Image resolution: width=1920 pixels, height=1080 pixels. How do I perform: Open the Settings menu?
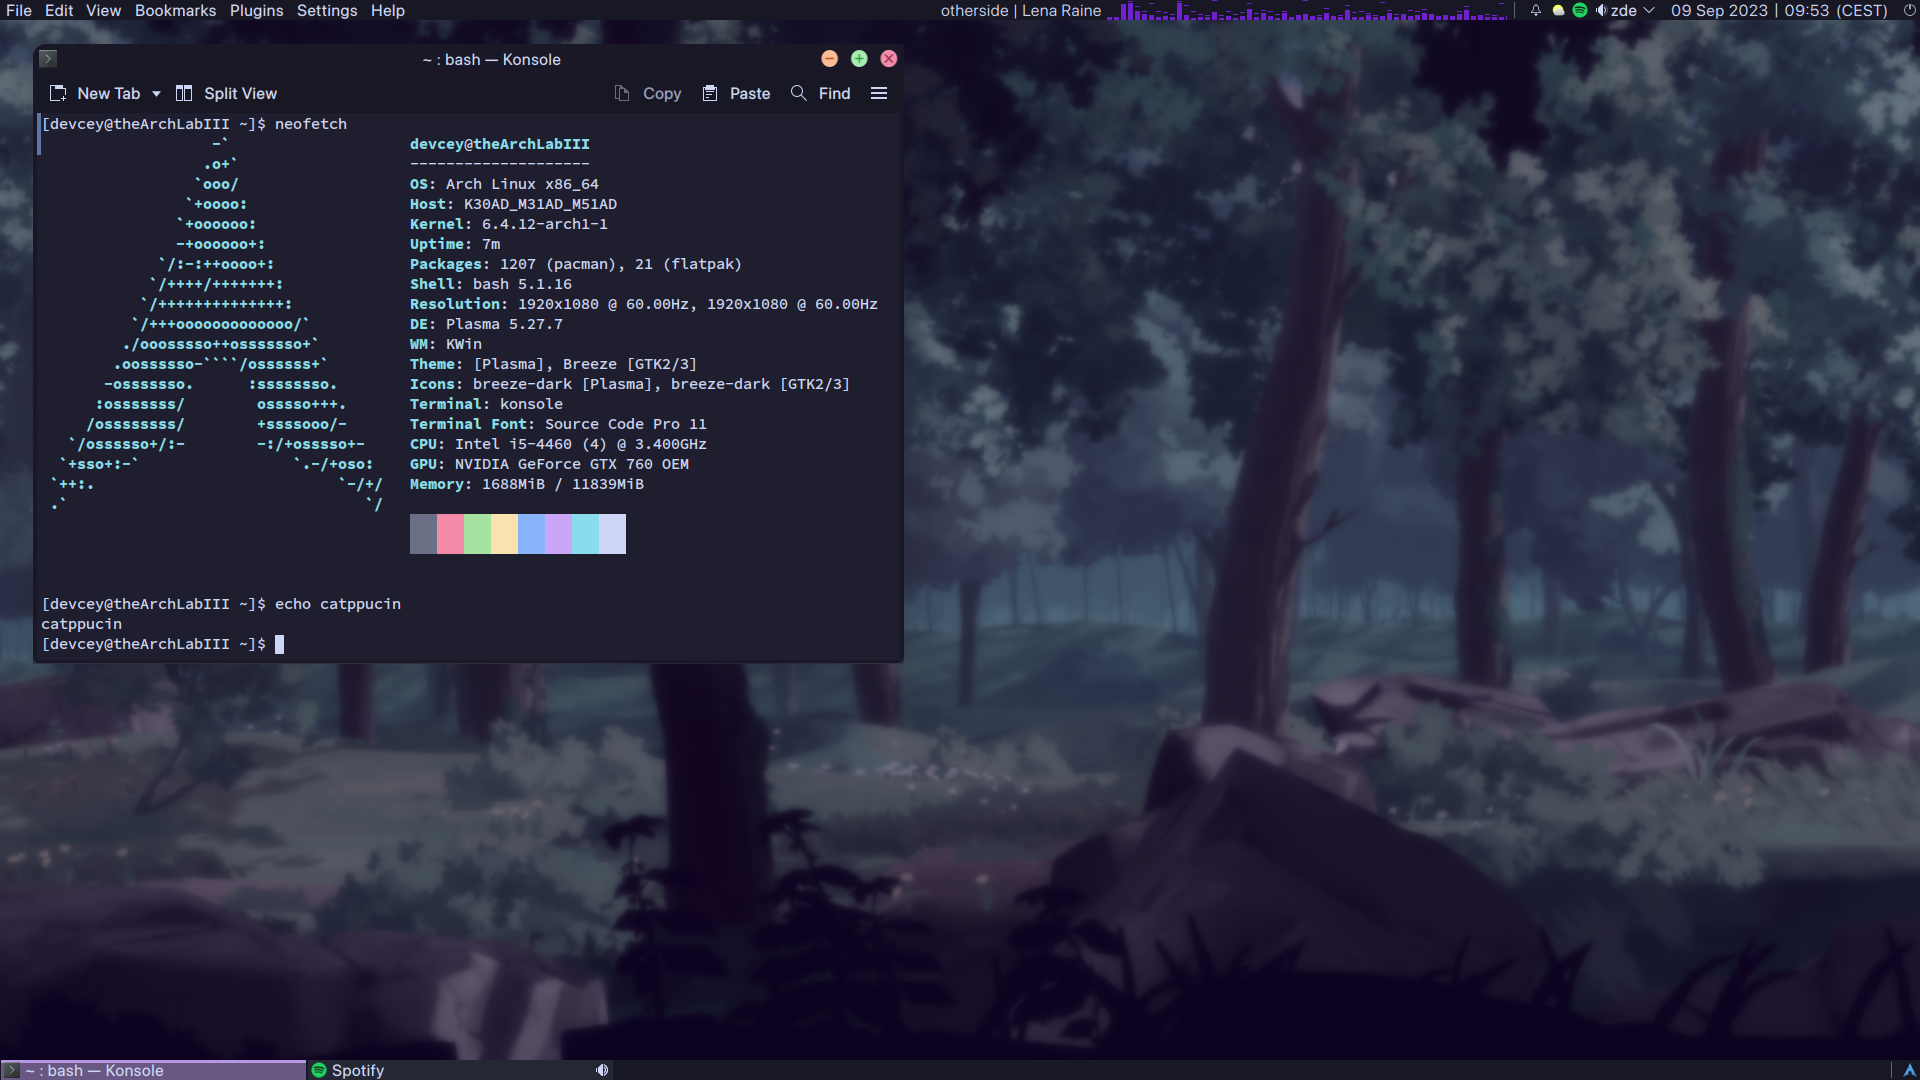click(327, 10)
